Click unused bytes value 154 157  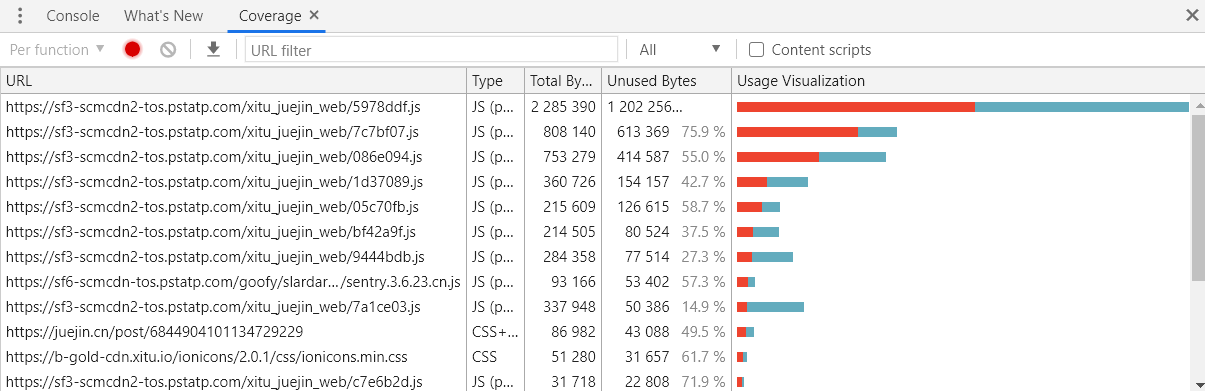click(642, 181)
